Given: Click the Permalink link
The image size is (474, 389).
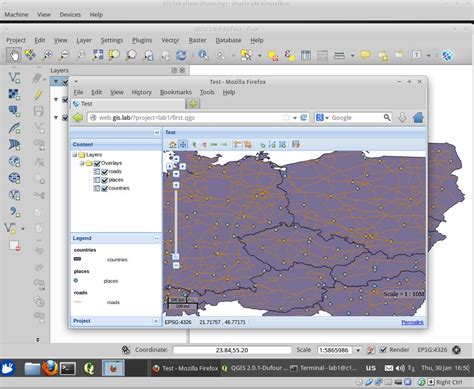Looking at the screenshot, I should pos(412,322).
